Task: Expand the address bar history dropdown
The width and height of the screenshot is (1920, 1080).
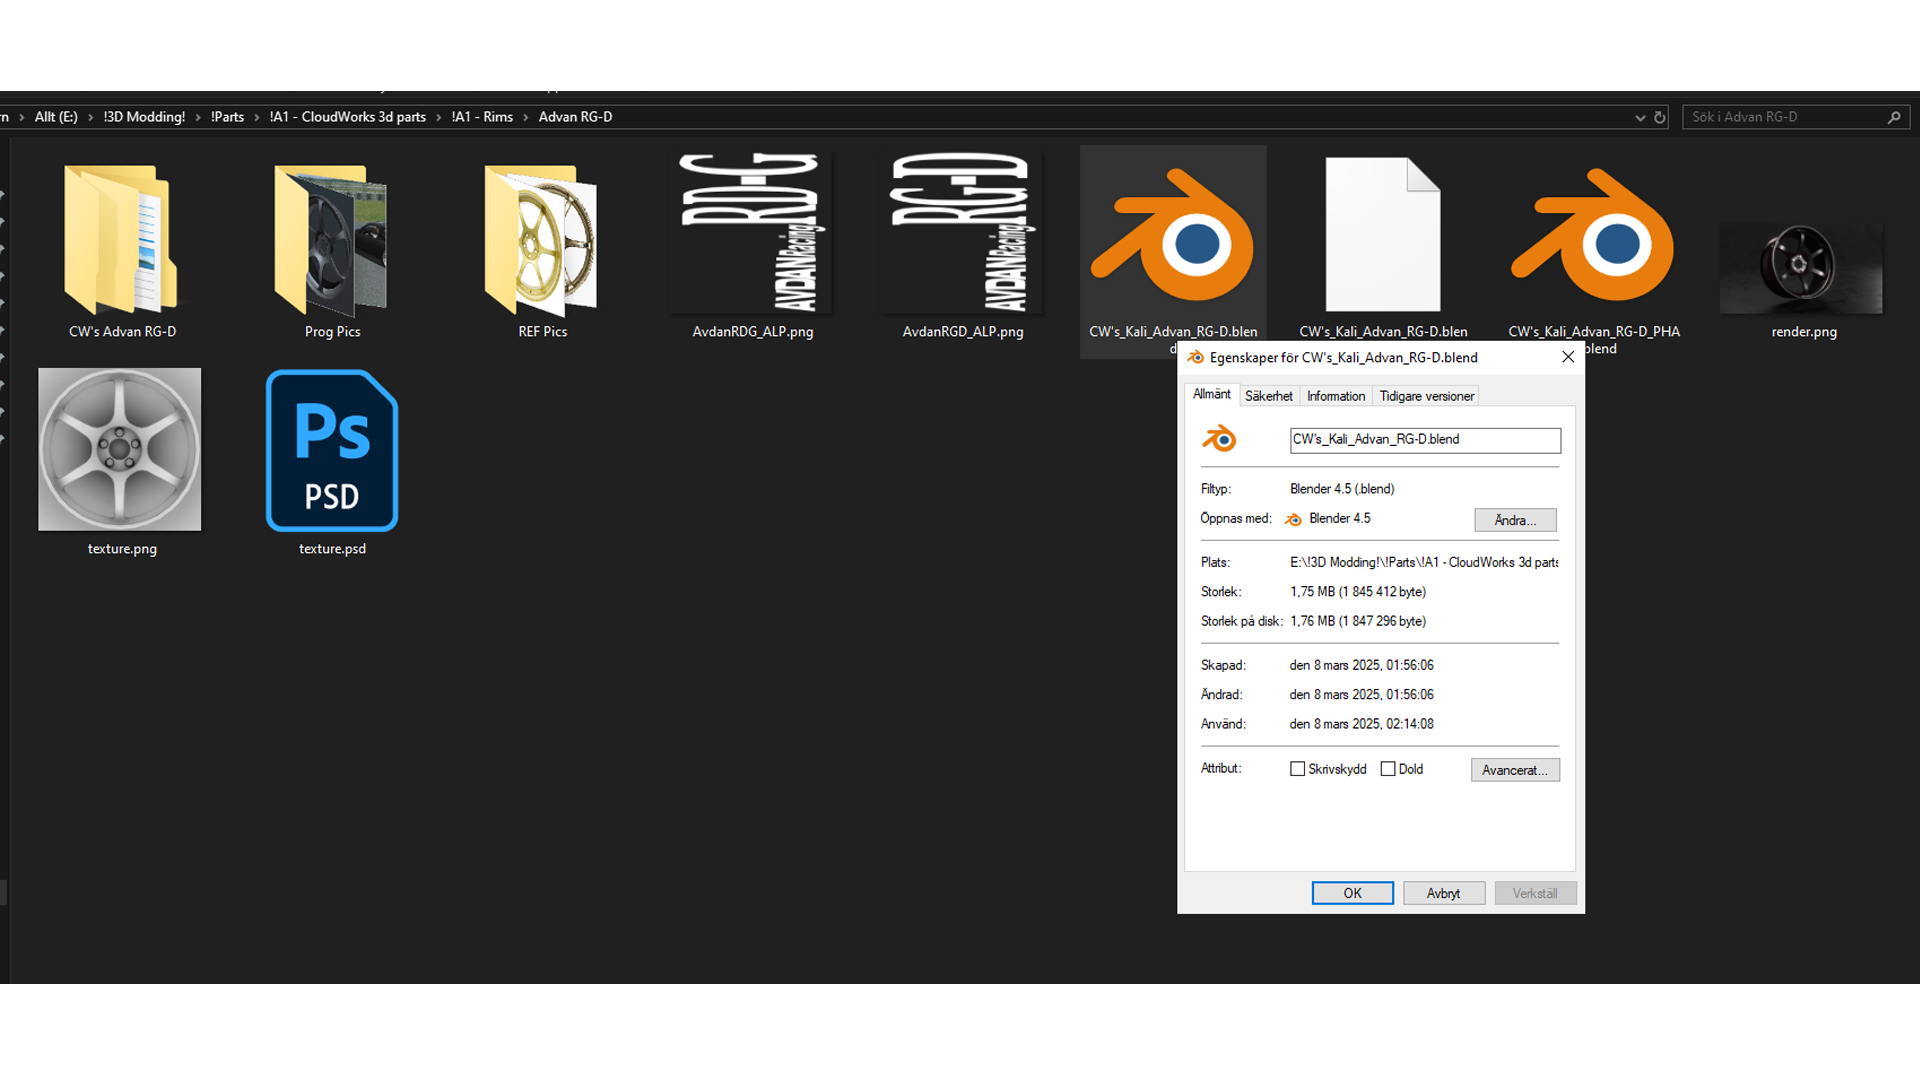Action: pyautogui.click(x=1640, y=117)
